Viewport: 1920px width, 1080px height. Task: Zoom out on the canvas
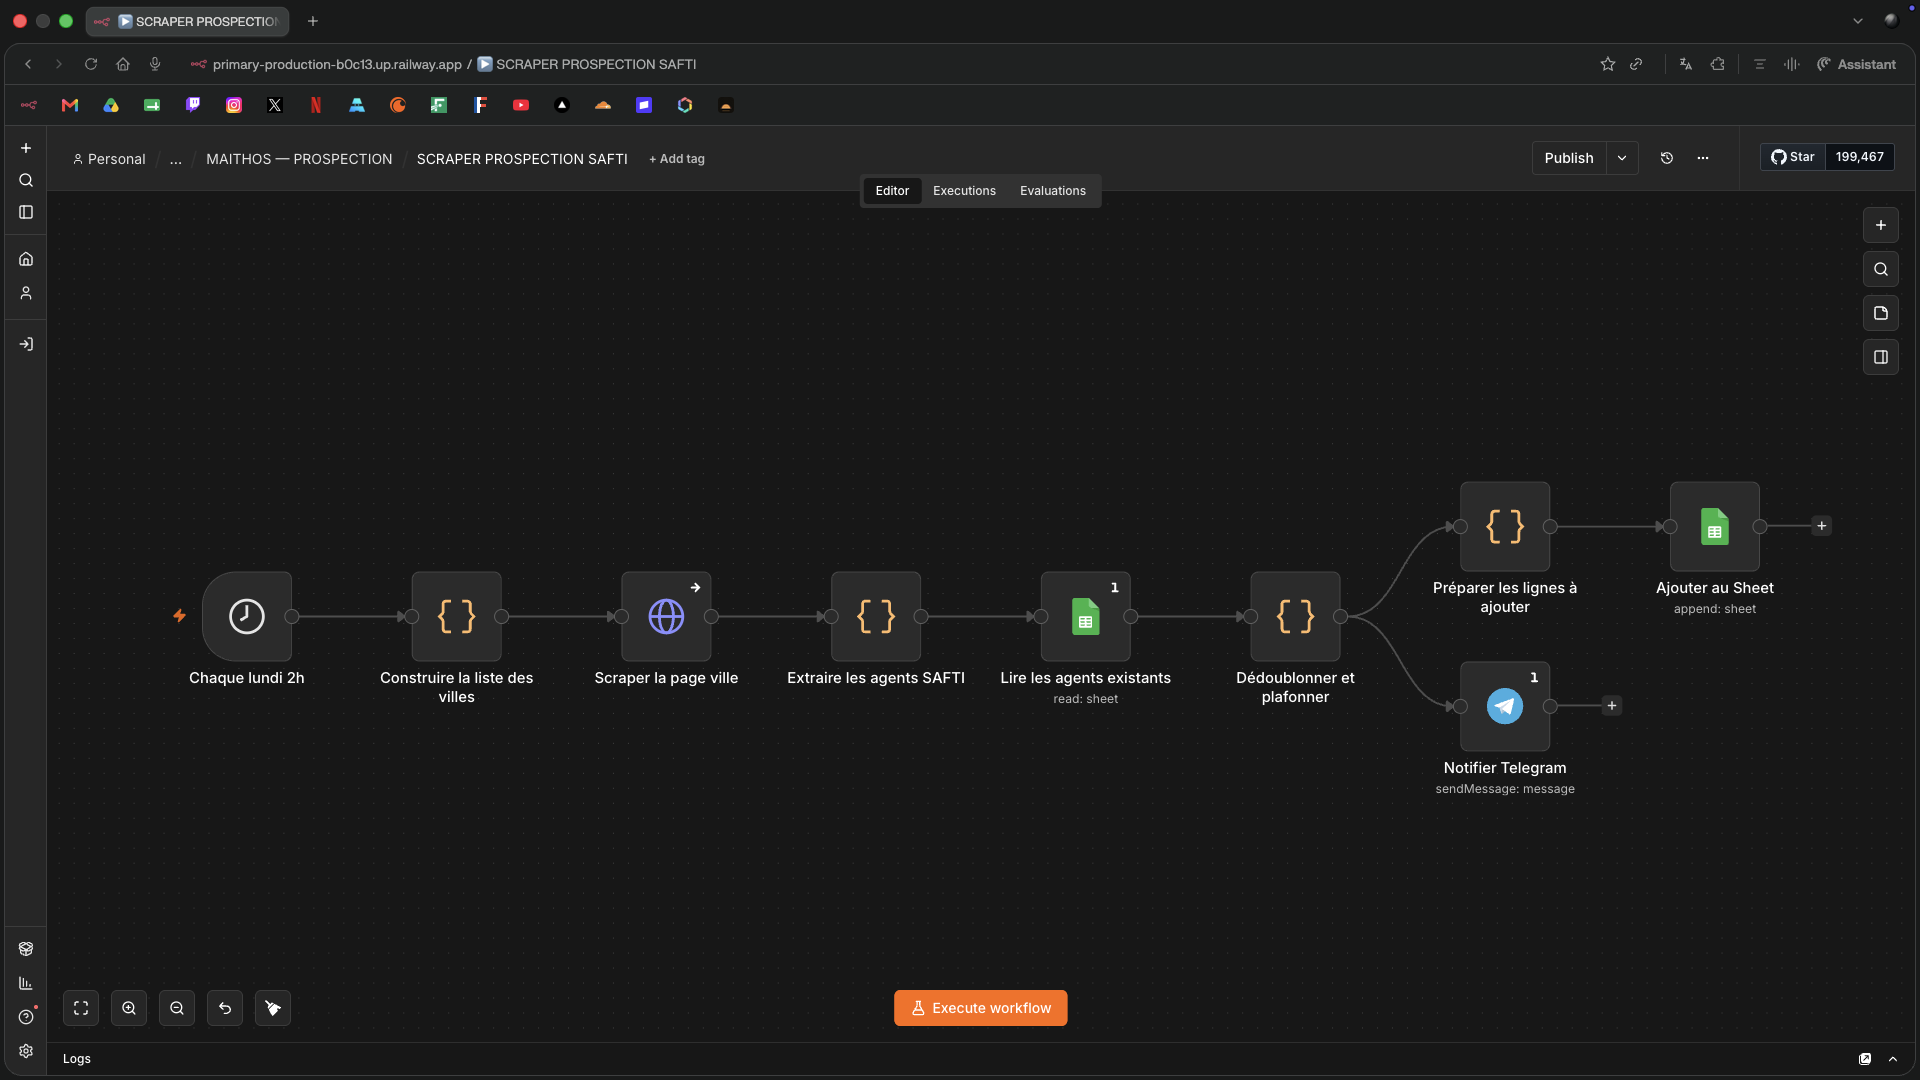(x=177, y=1008)
